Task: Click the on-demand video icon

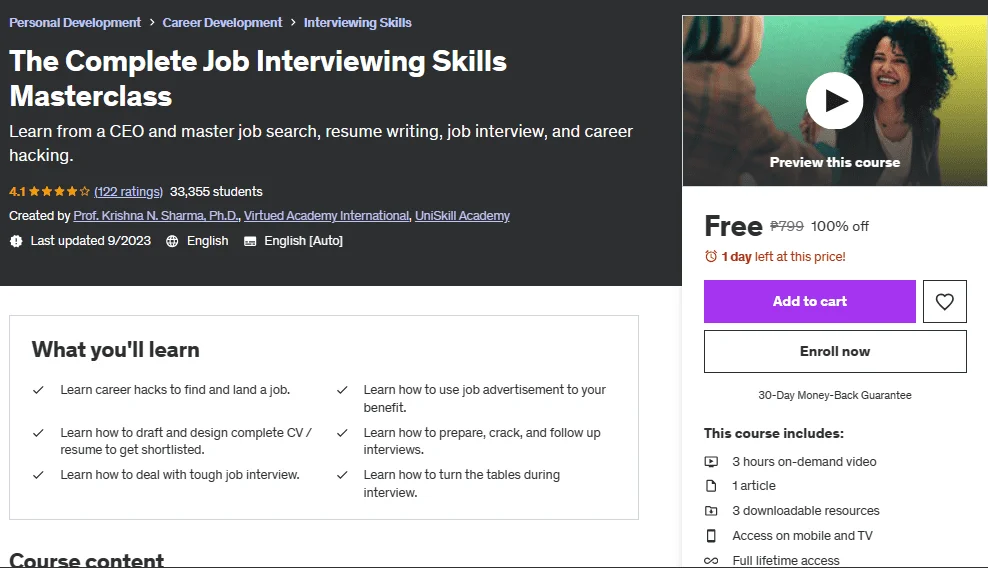Action: coord(711,461)
